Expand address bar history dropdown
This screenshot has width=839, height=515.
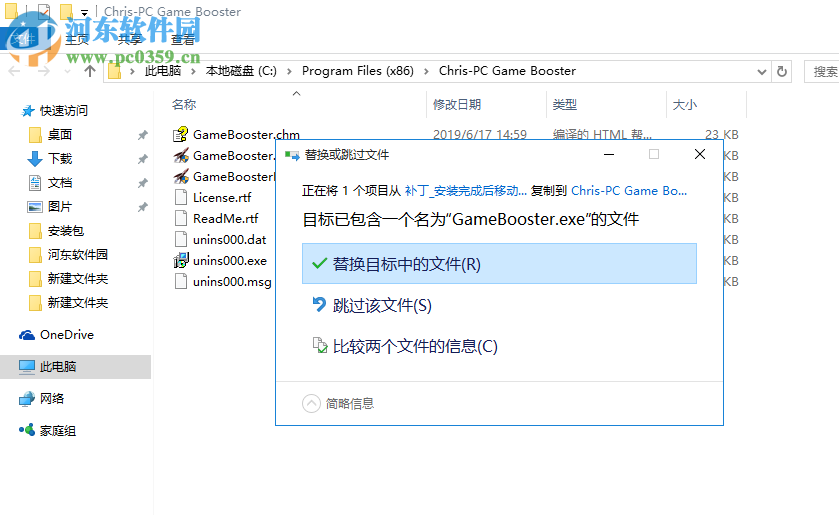pos(761,71)
